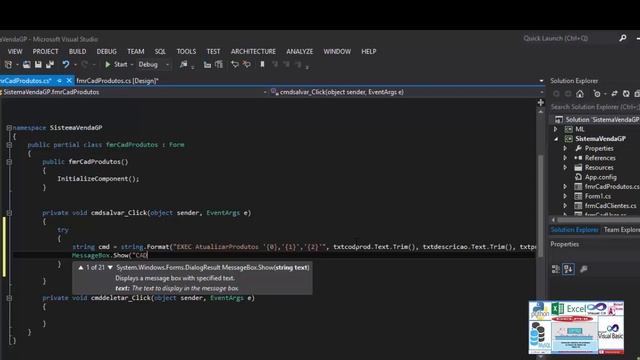640x360 pixels.
Task: Collapse the cmddeletar_Click method block
Action: point(9,298)
